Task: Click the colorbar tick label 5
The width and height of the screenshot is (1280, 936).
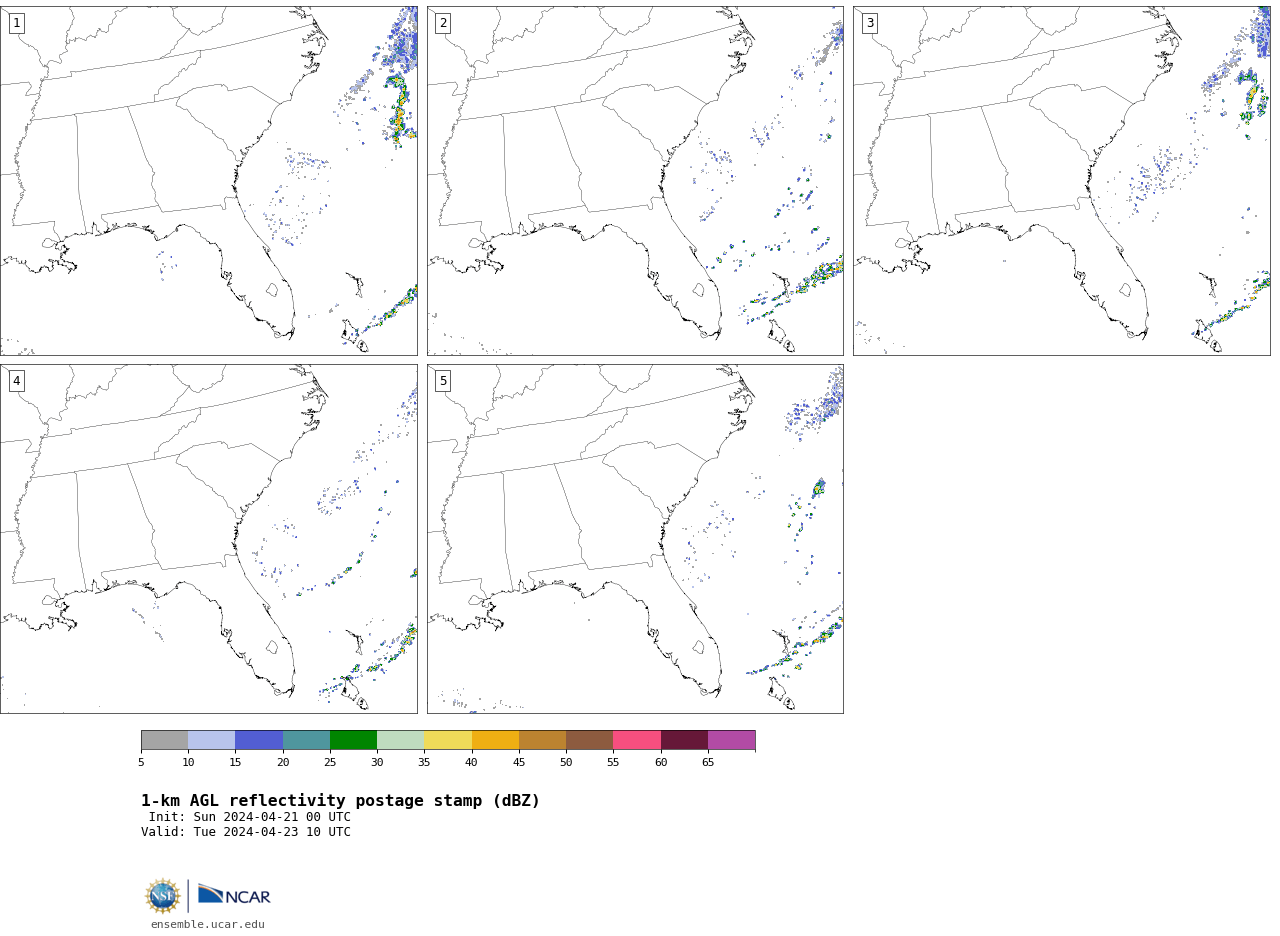Action: pos(141,763)
